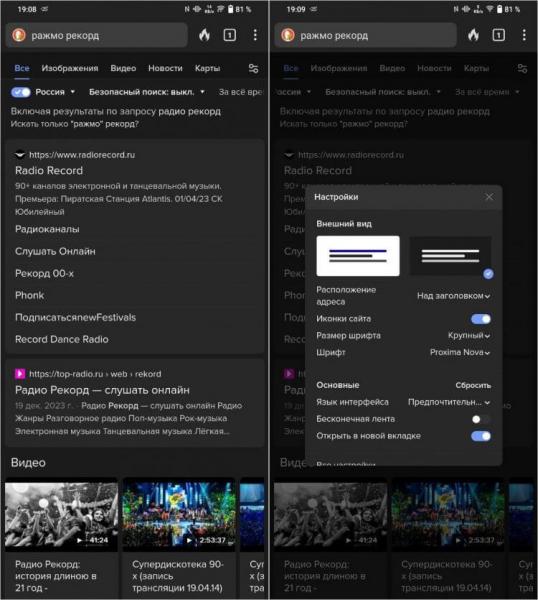Open https://www.radiorecord.ru URL in left screenshot
Screen dimensions: 538x600
pyautogui.click(x=82, y=155)
